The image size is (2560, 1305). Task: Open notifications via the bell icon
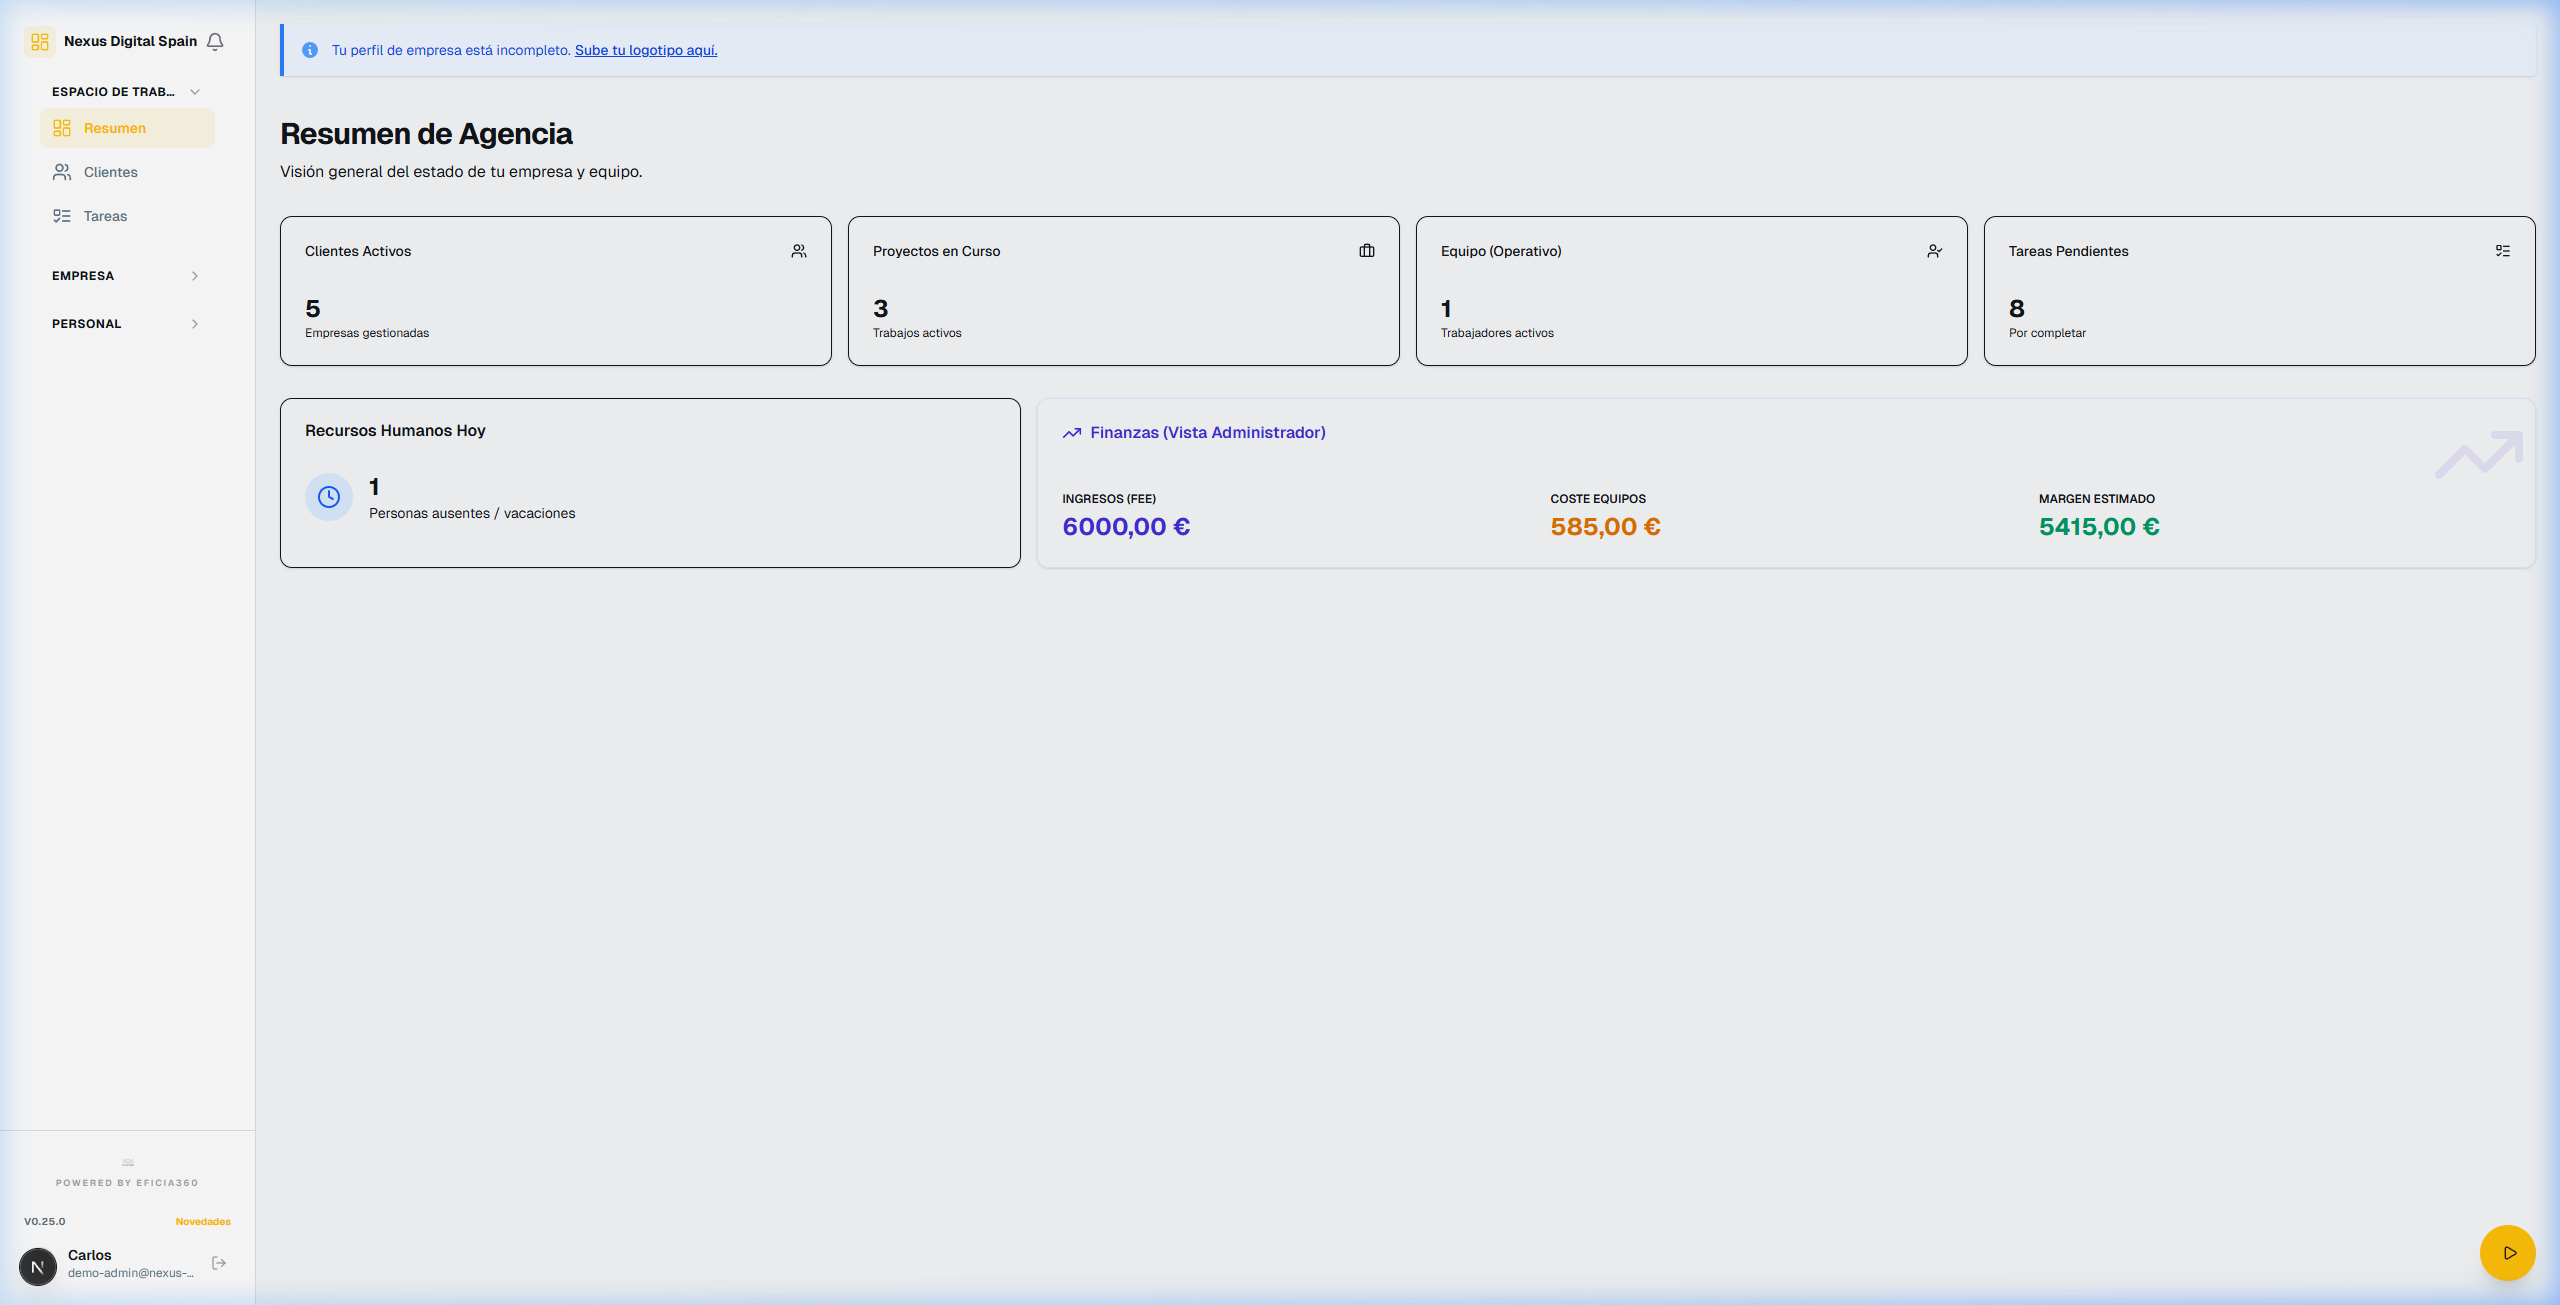pos(216,41)
